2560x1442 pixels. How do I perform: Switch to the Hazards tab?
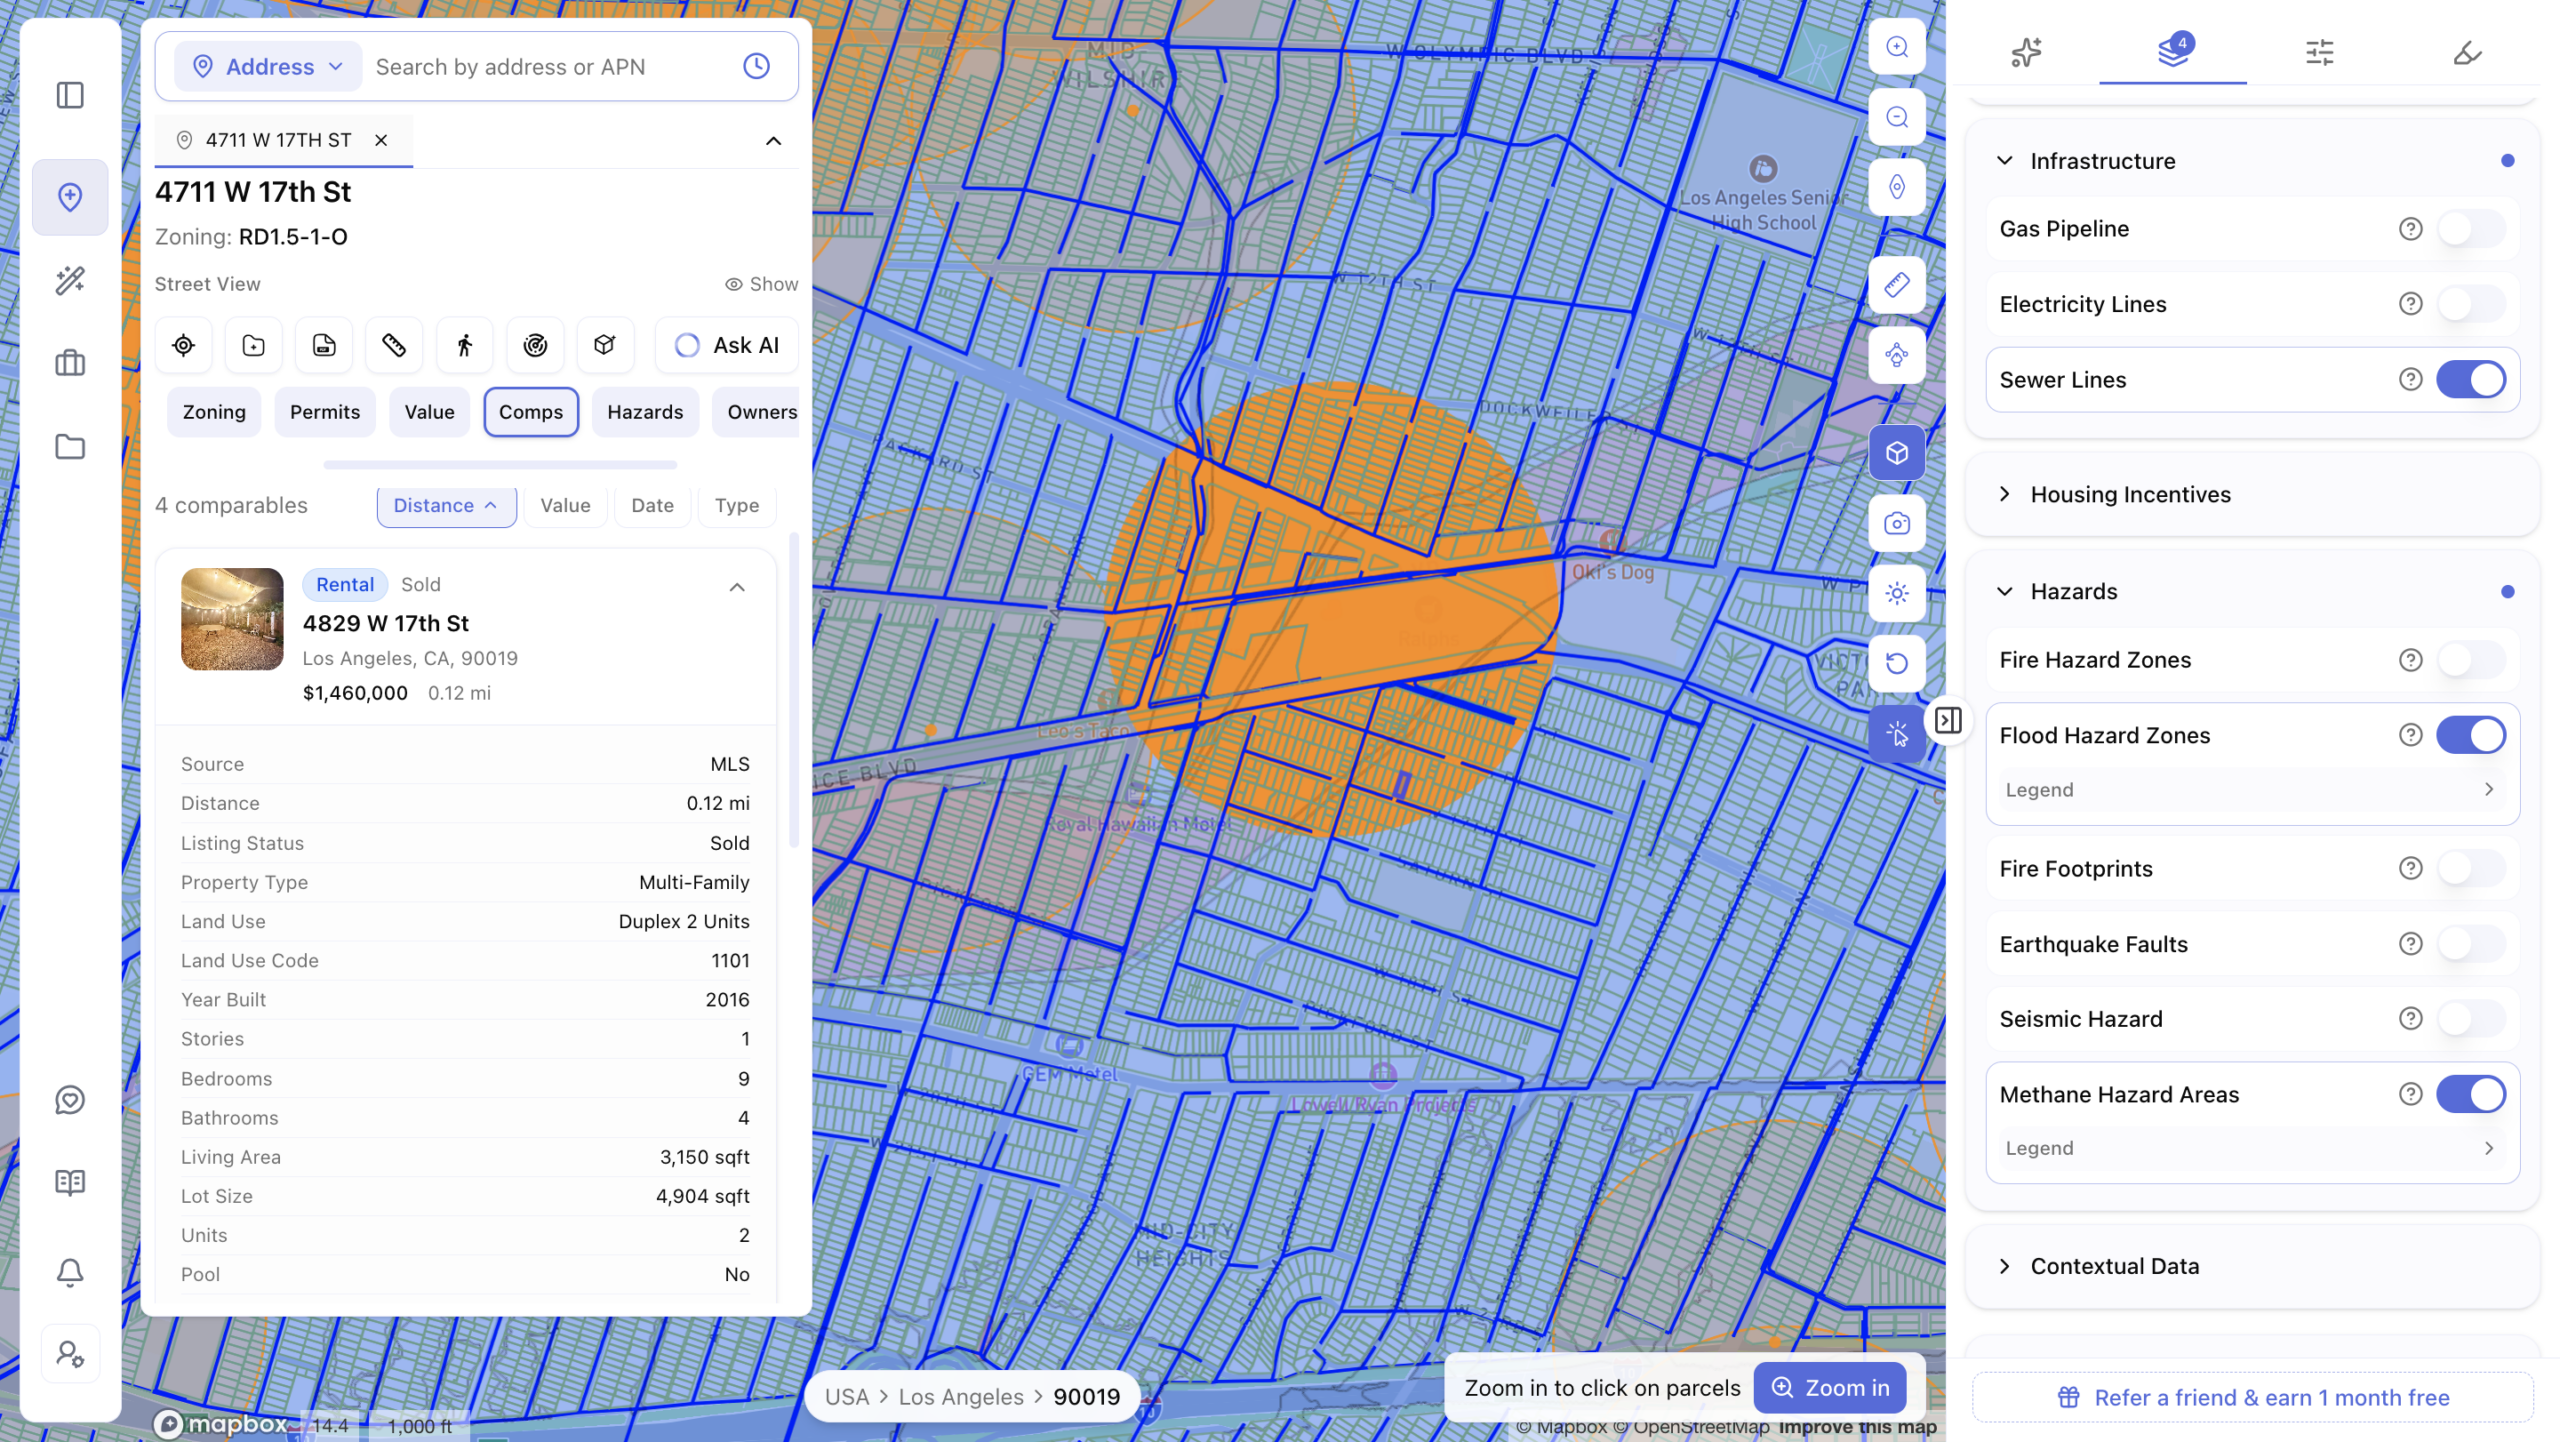[645, 412]
